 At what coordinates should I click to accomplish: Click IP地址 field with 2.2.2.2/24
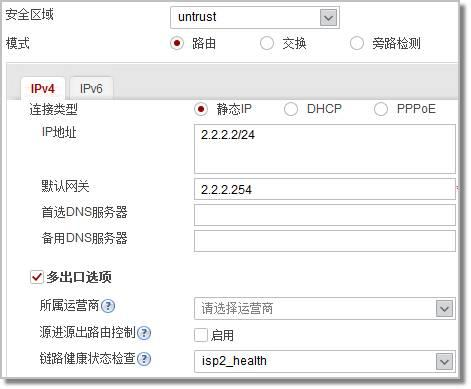325,149
